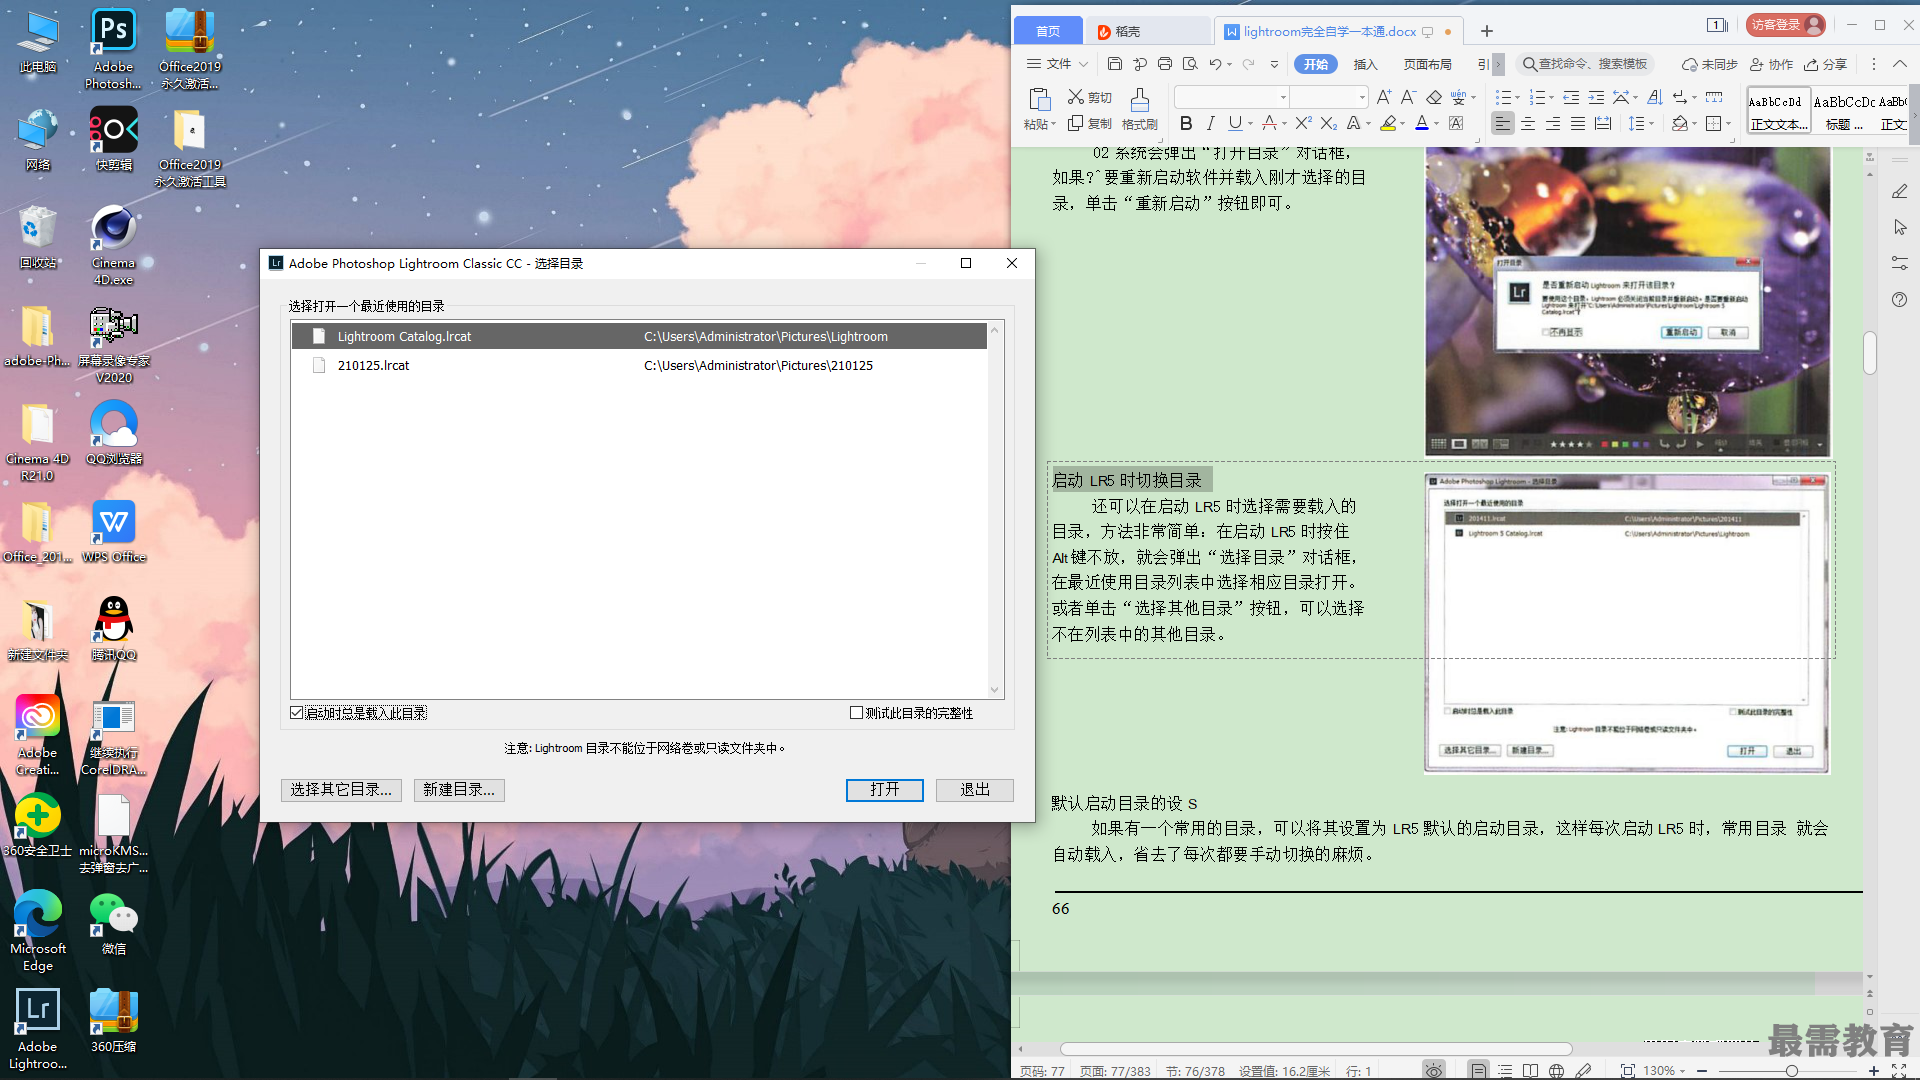The height and width of the screenshot is (1080, 1920).
Task: Click the 剪切 cut scissors icon
Action: point(1076,97)
